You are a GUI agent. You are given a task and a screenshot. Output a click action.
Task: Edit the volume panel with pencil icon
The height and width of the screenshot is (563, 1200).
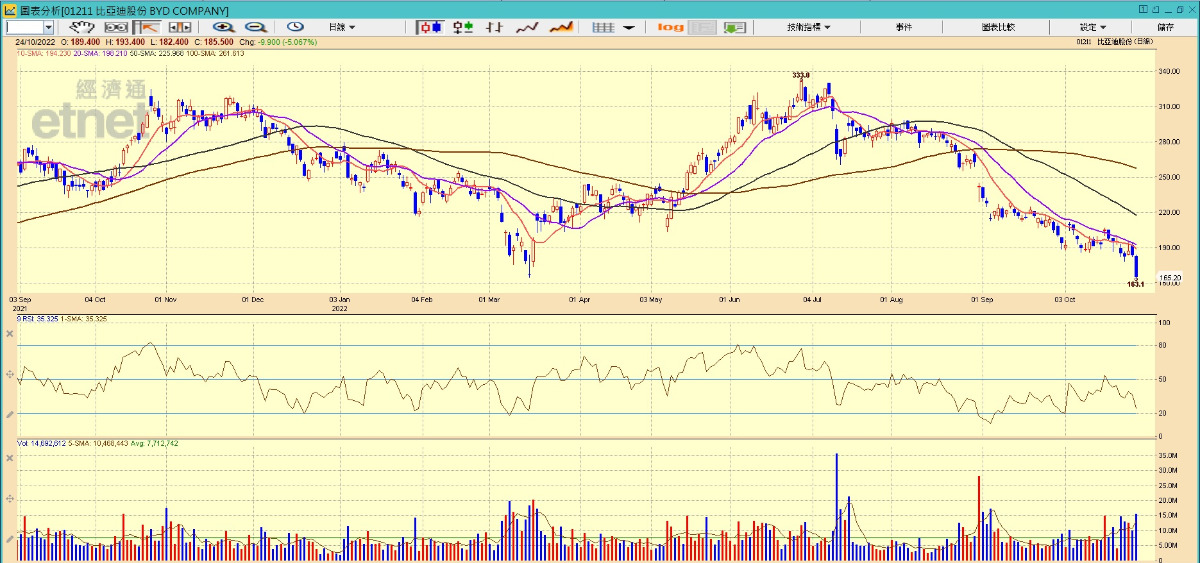click(x=10, y=538)
